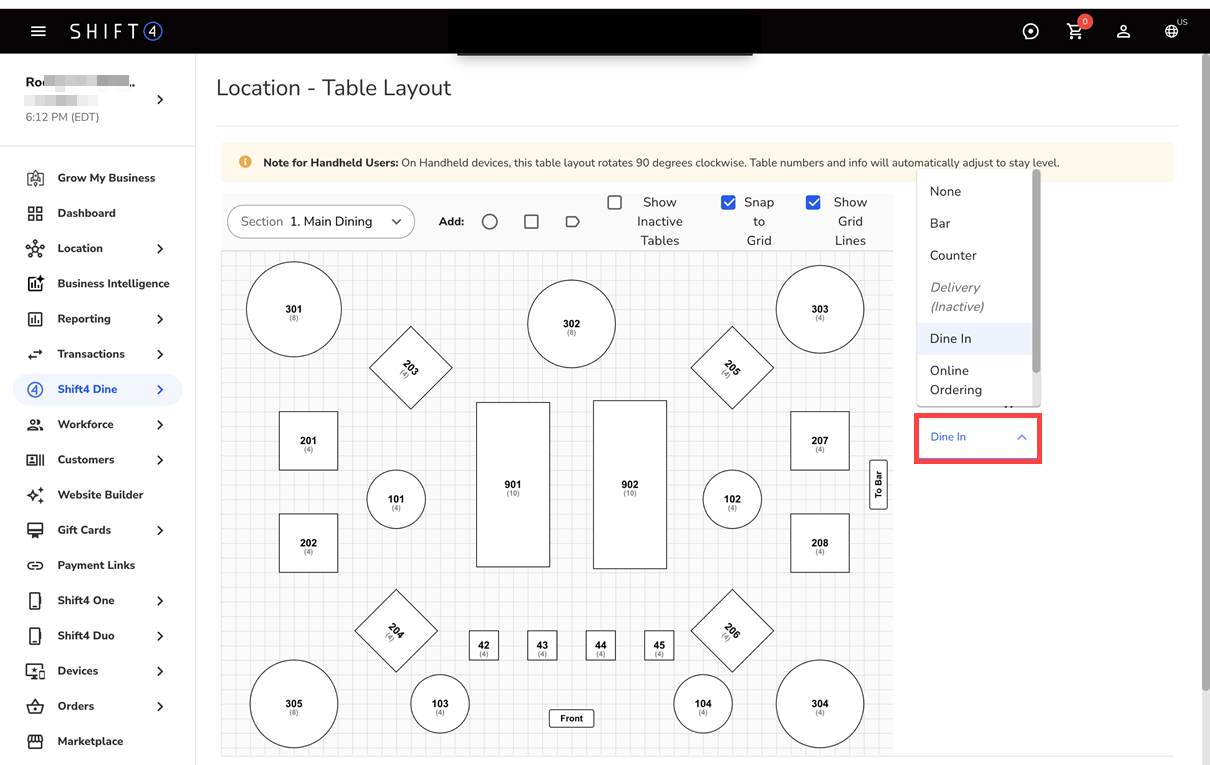Expand the Location submenu chevron
Image resolution: width=1210 pixels, height=765 pixels.
pos(160,248)
